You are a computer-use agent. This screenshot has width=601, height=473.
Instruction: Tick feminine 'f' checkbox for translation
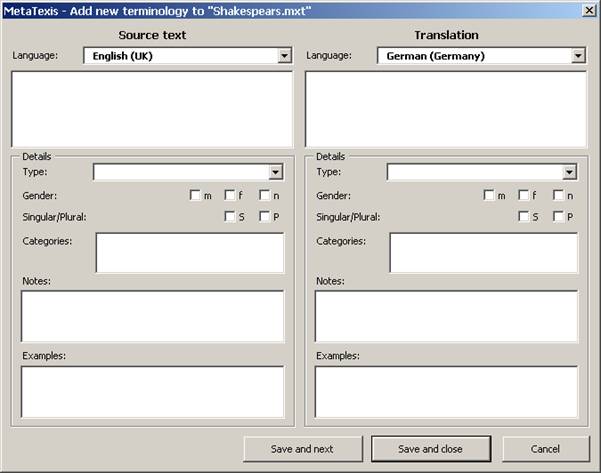pyautogui.click(x=524, y=196)
